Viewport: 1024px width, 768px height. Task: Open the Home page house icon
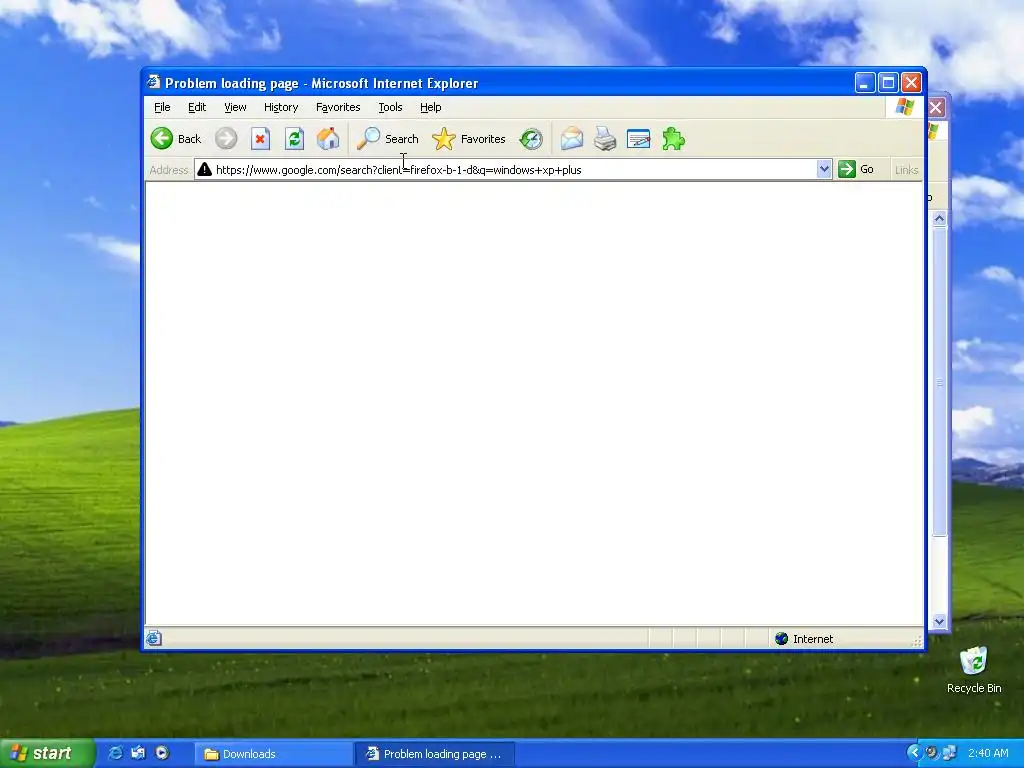tap(328, 138)
